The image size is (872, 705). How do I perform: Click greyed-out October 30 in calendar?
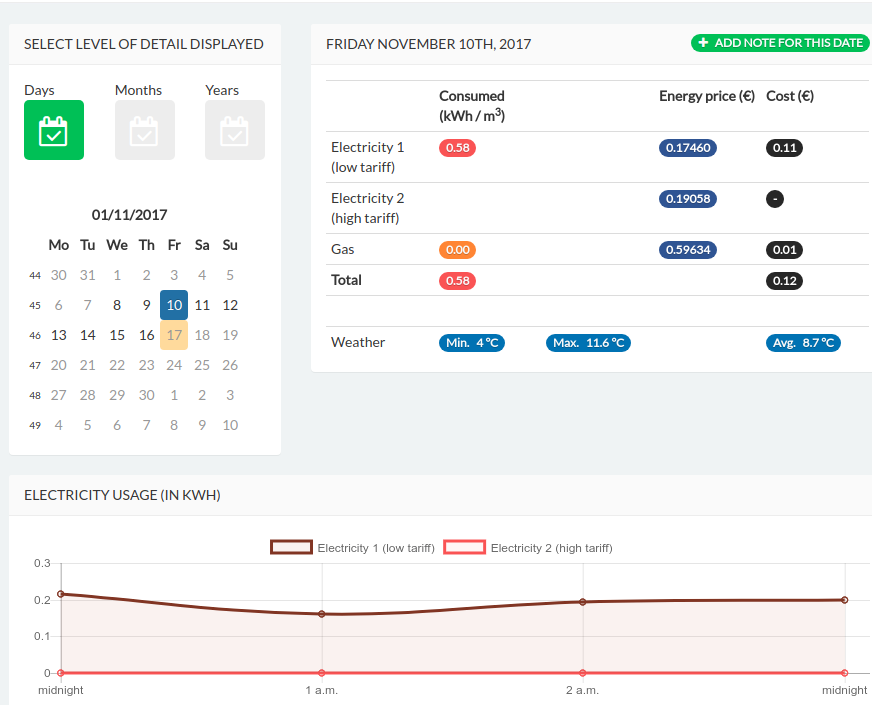coord(58,275)
